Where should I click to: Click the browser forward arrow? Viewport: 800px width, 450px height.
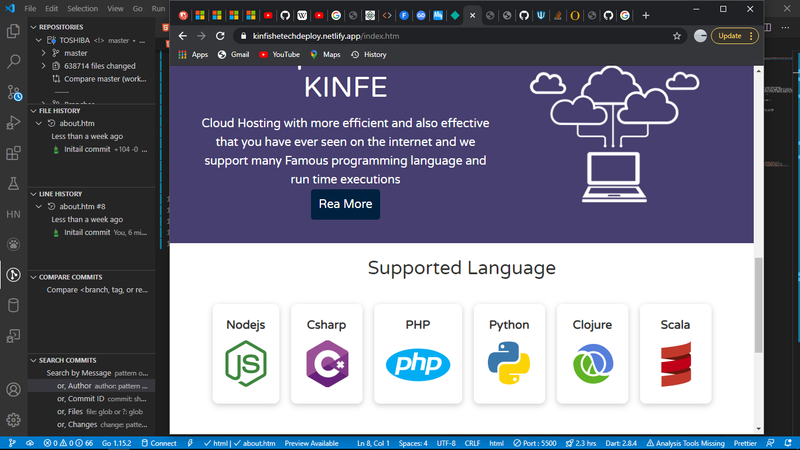(201, 36)
